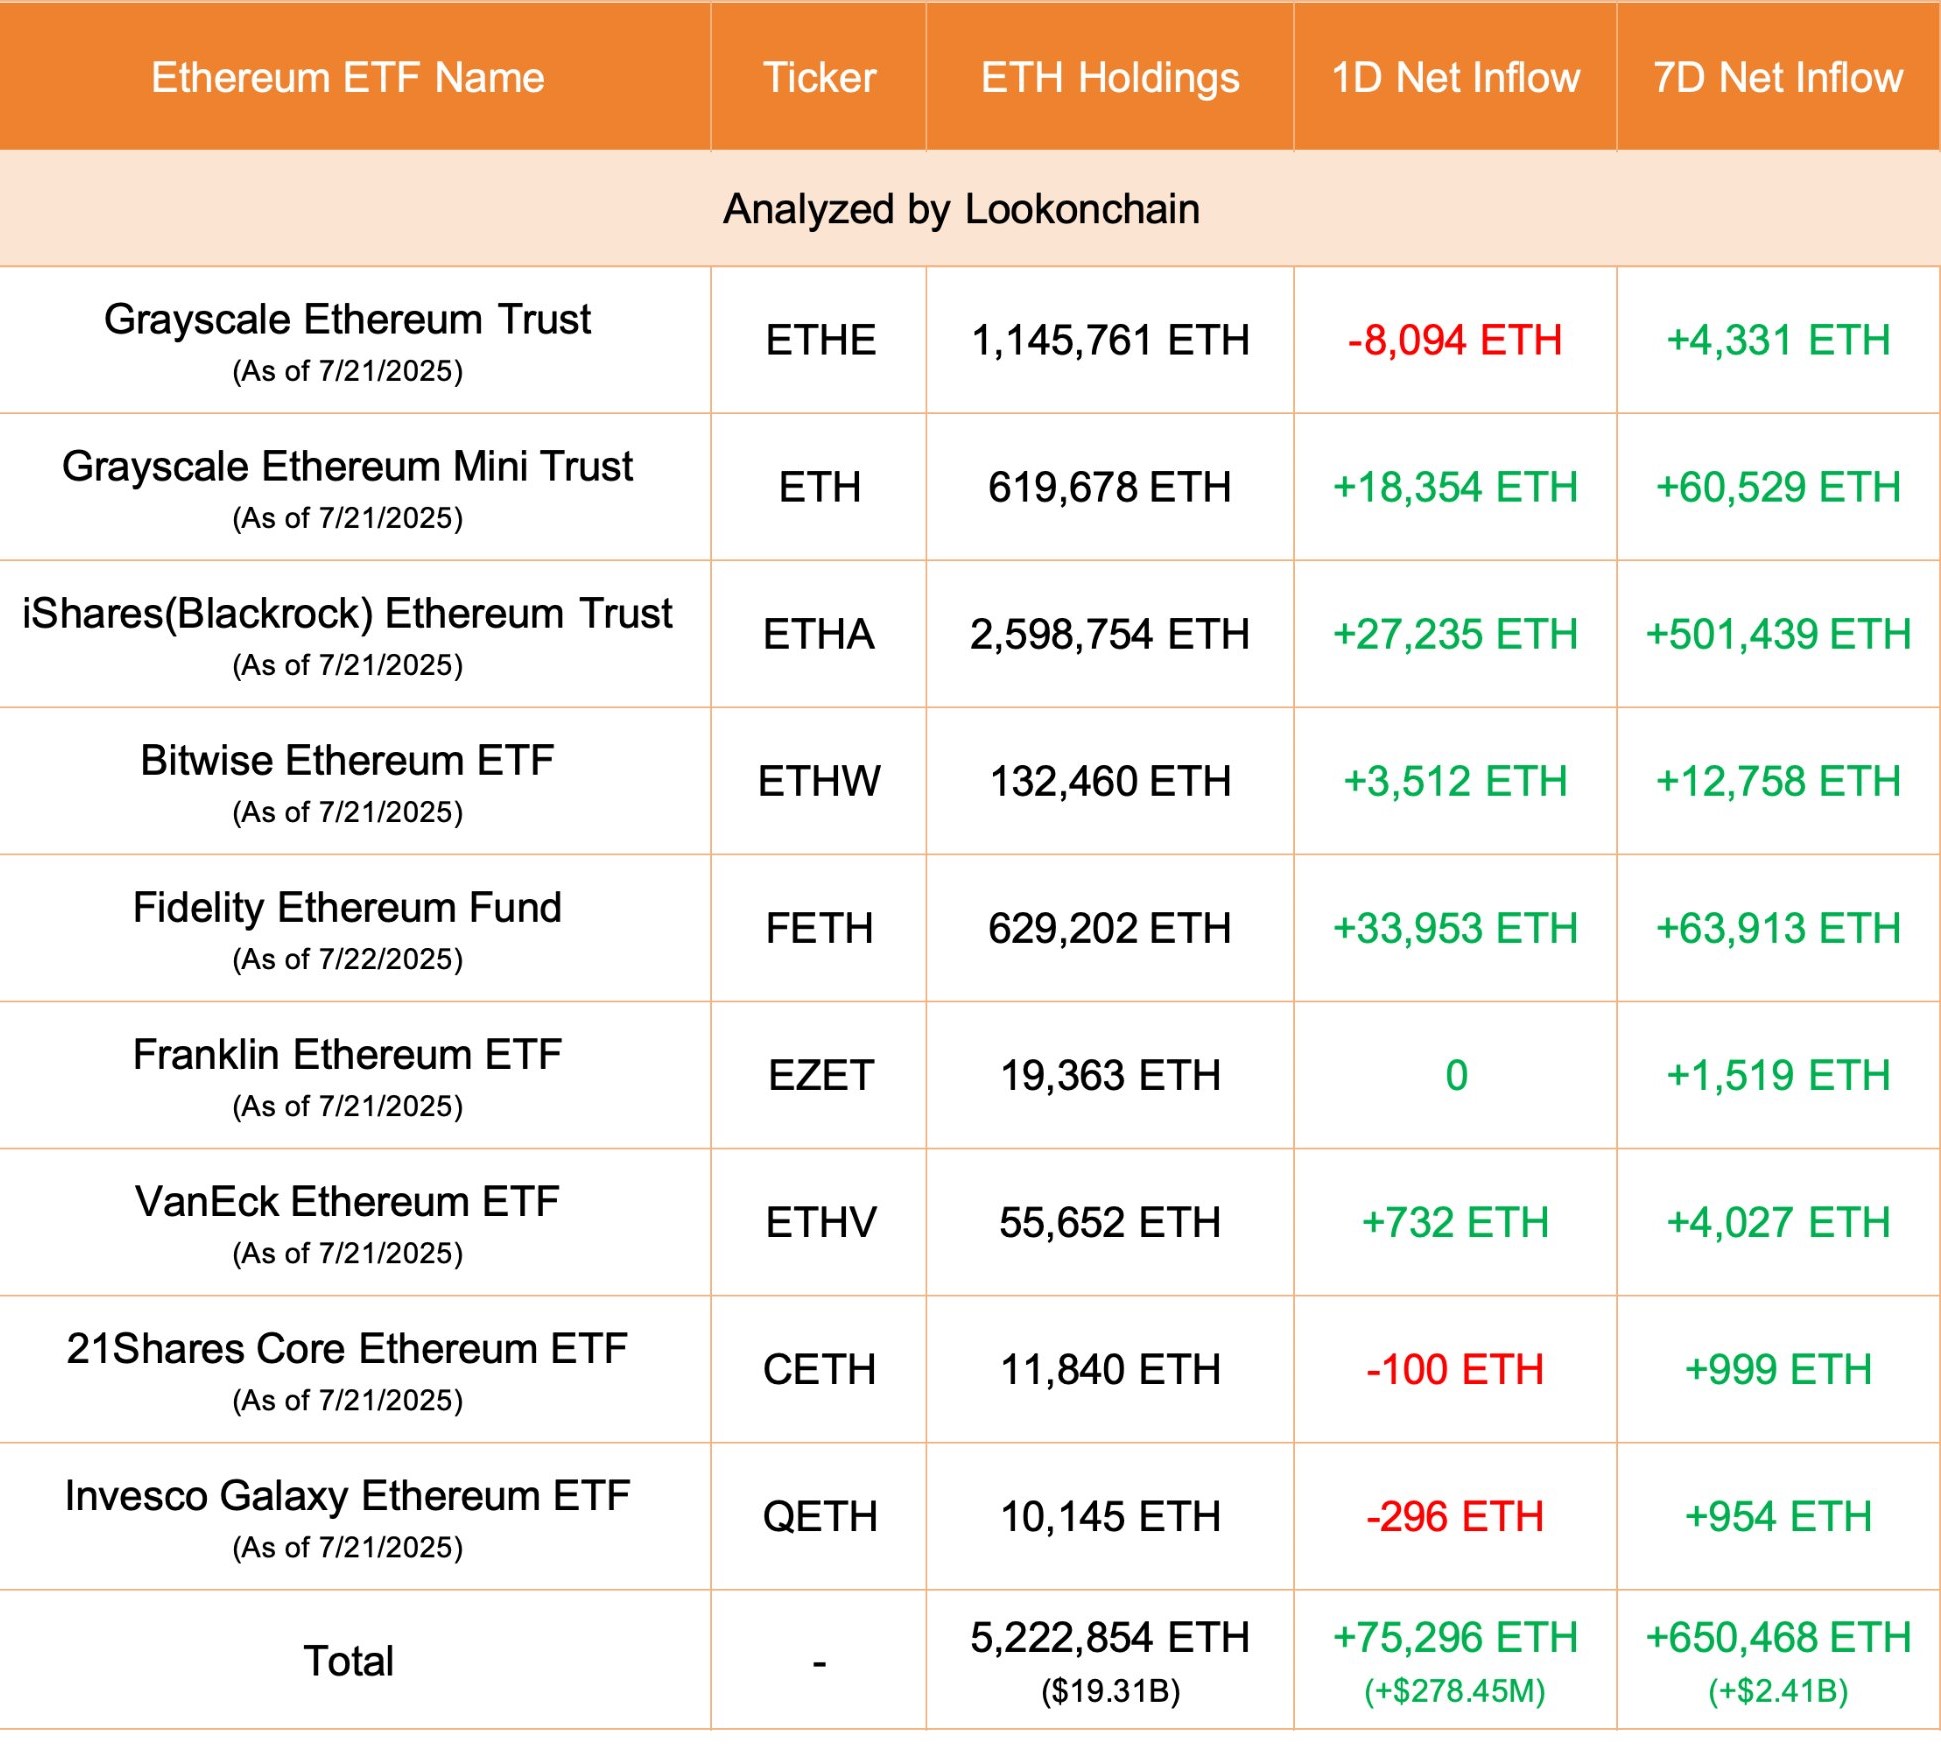Click the +1,519 ETH weekly inflow
Viewport: 1941px width, 1753px height.
[x=1778, y=1076]
